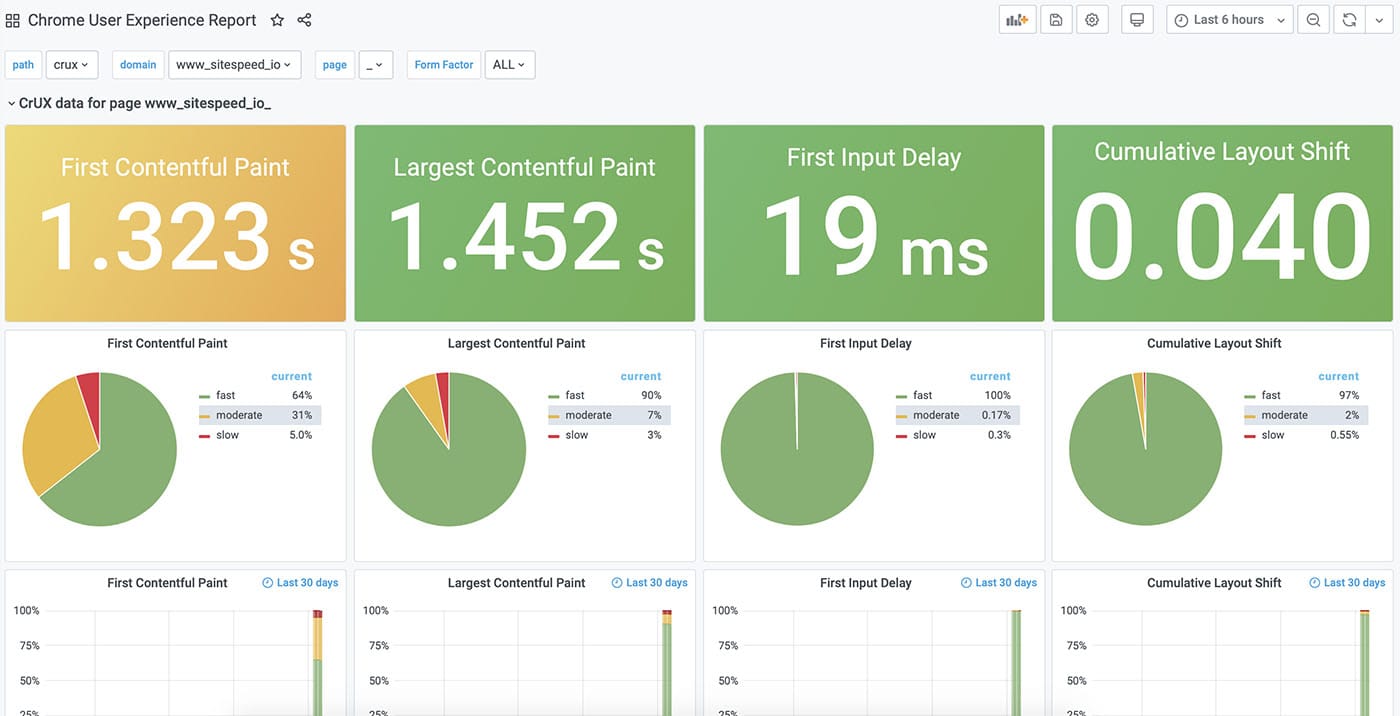Image resolution: width=1400 pixels, height=716 pixels.
Task: Open First Contentful Paint bar chart title menu
Action: click(x=167, y=583)
